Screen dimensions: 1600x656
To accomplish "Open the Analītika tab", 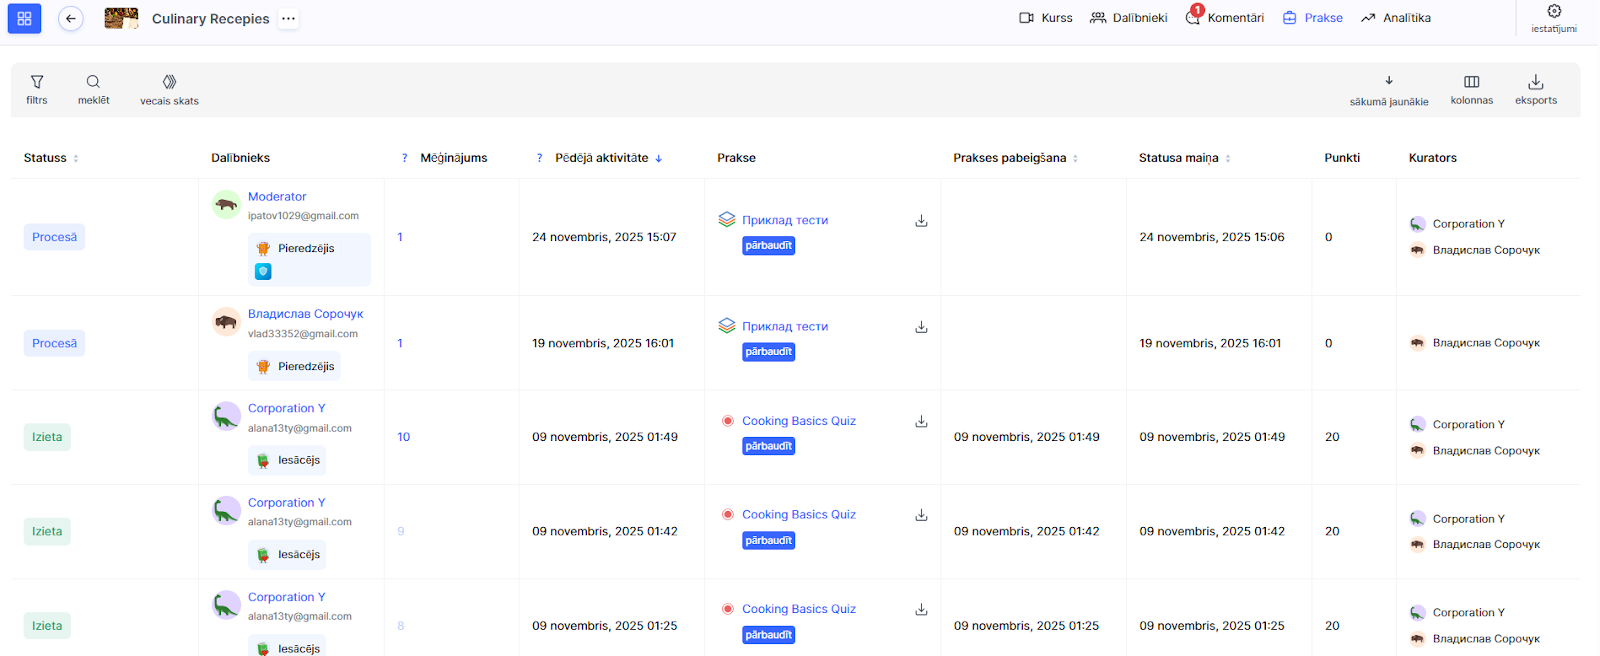I will [1396, 18].
